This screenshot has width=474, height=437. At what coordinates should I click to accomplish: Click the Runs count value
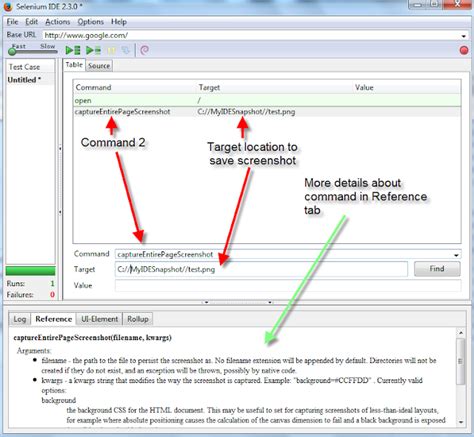click(52, 284)
